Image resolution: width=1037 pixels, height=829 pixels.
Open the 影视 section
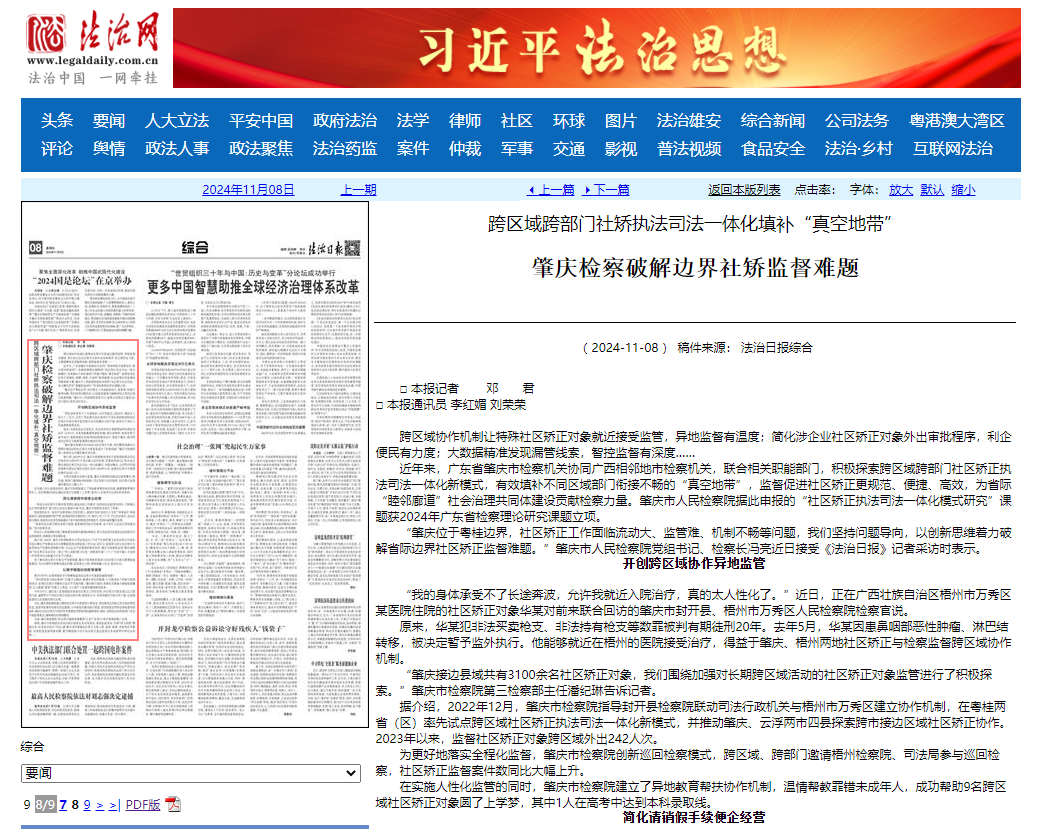621,148
